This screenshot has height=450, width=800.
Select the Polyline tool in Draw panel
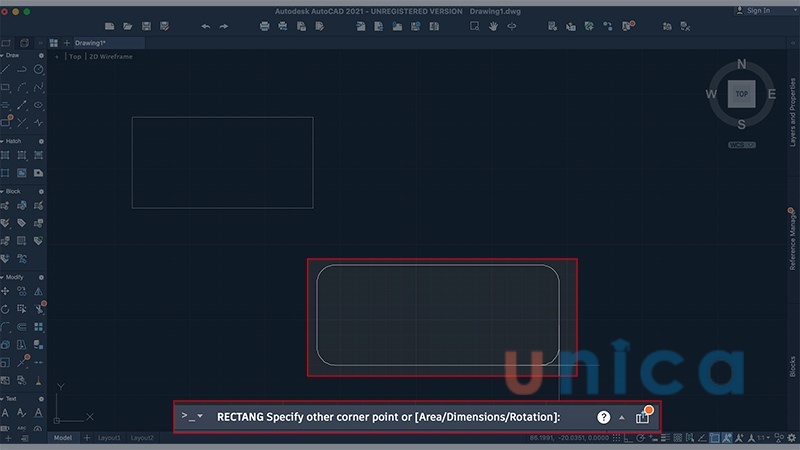pyautogui.click(x=22, y=69)
